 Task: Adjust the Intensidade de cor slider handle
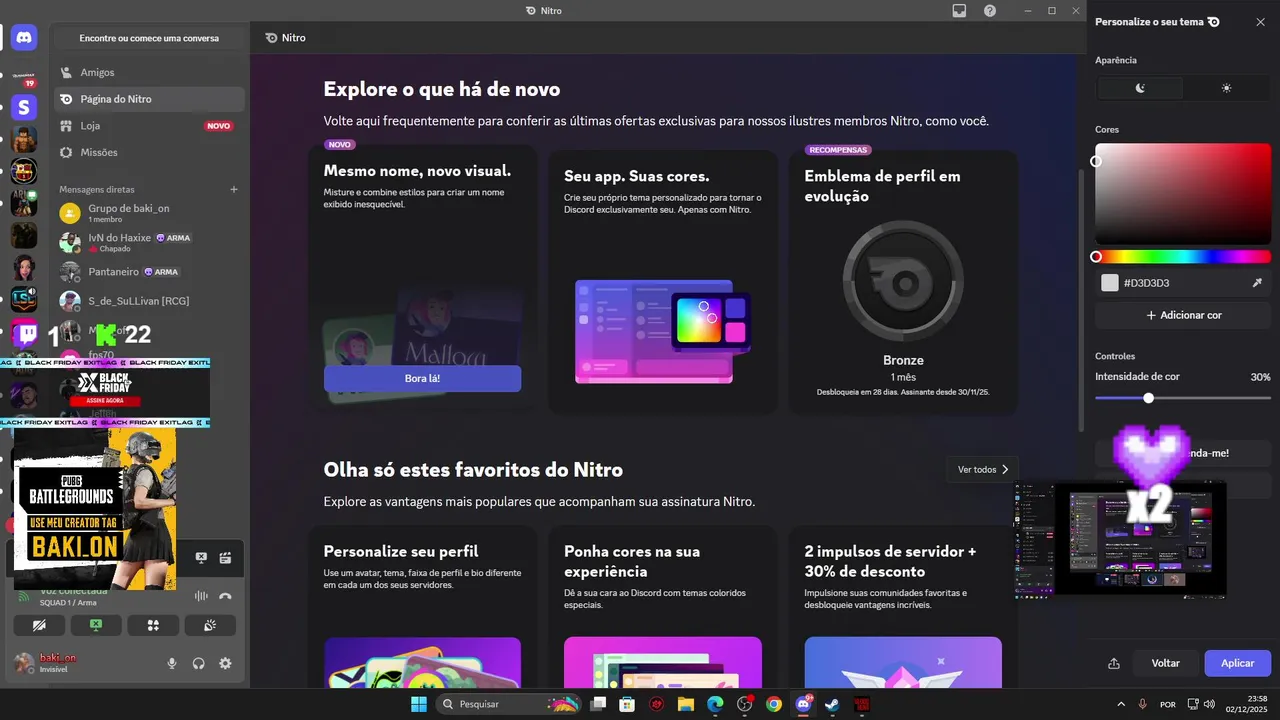click(1148, 398)
